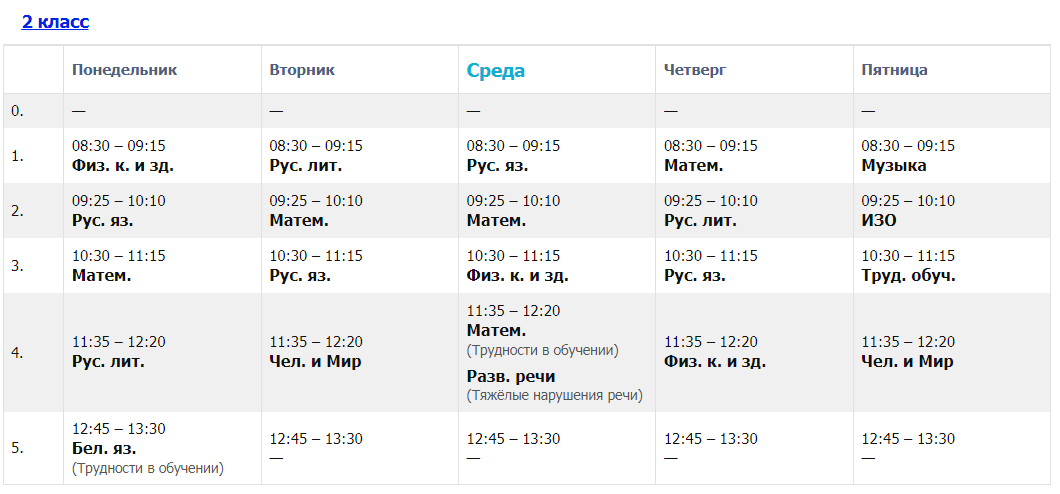Click Monday's first lesson Физ. к. и зд.
Image resolution: width=1060 pixels, height=494 pixels.
130,166
